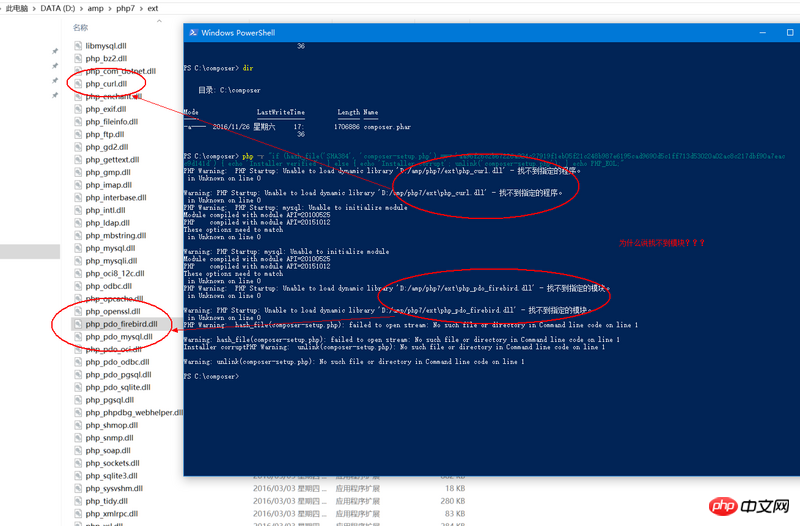
Task: Select the php_sysvshm.dll file name
Action: coord(114,488)
